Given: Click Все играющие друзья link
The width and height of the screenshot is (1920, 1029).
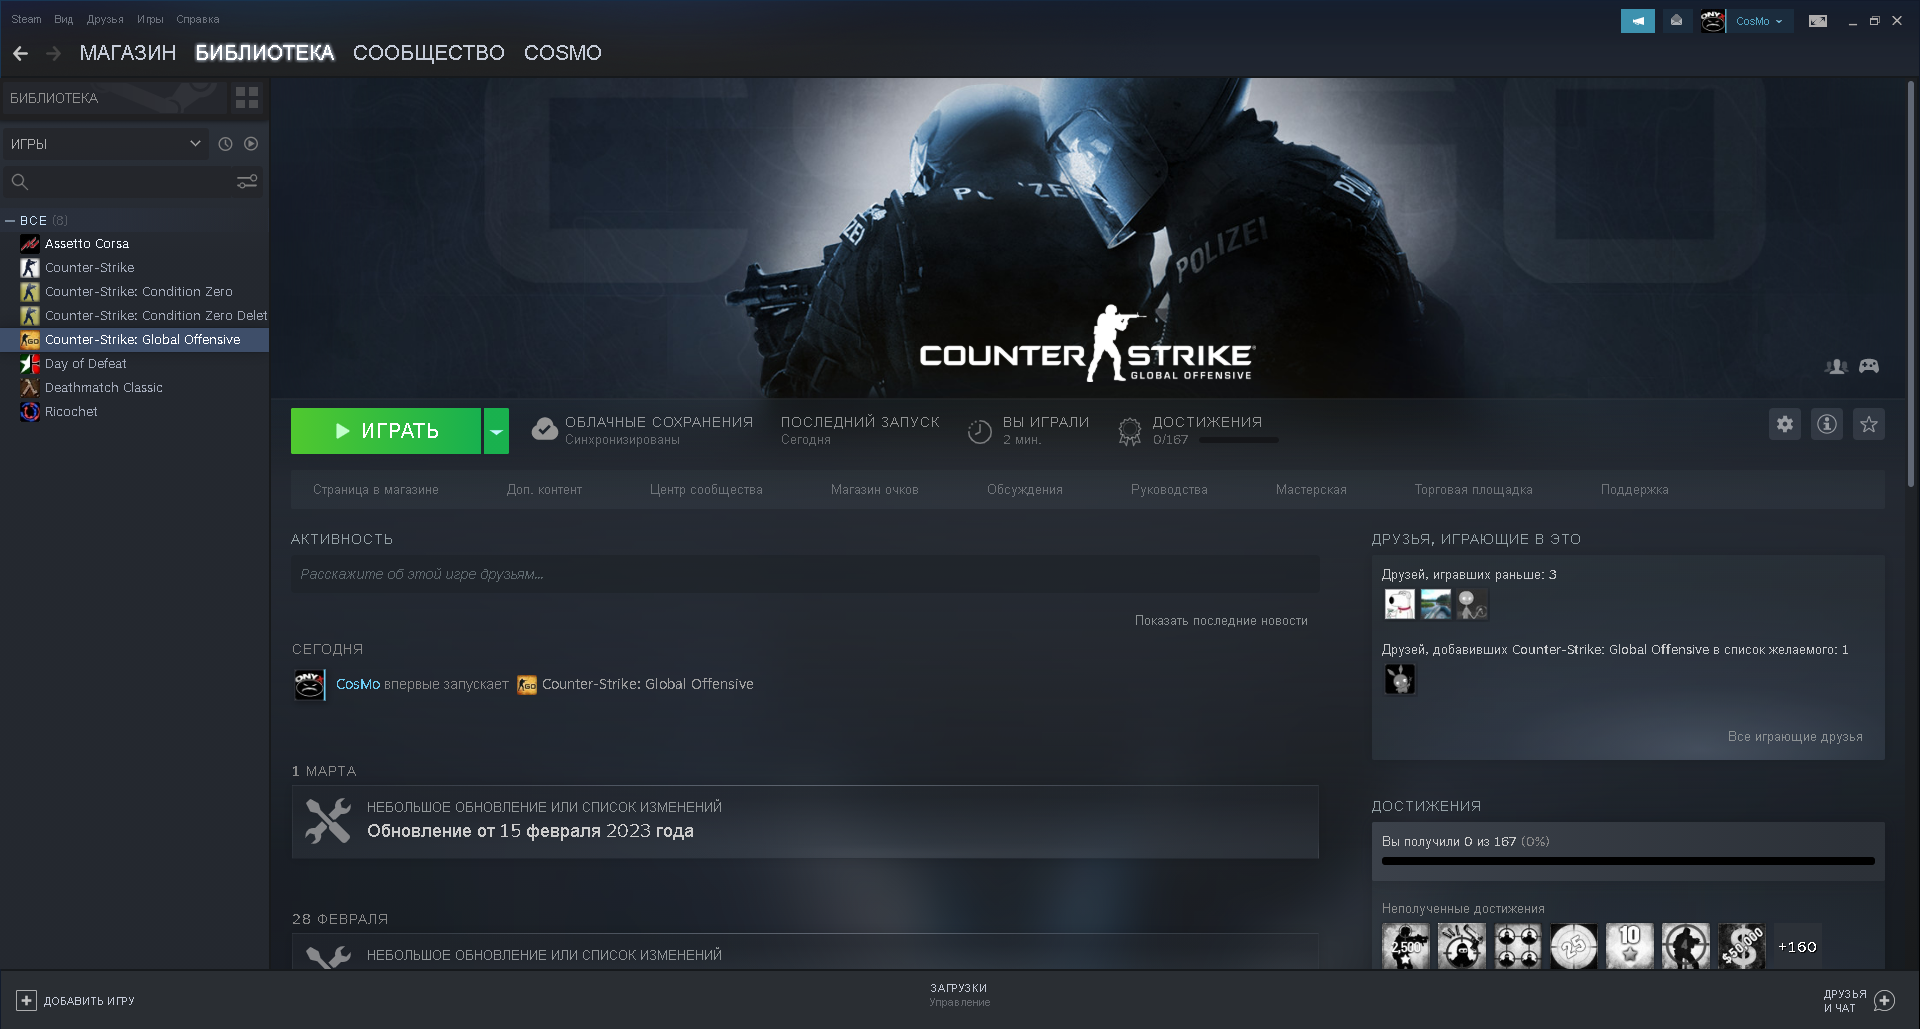Looking at the screenshot, I should [1795, 737].
